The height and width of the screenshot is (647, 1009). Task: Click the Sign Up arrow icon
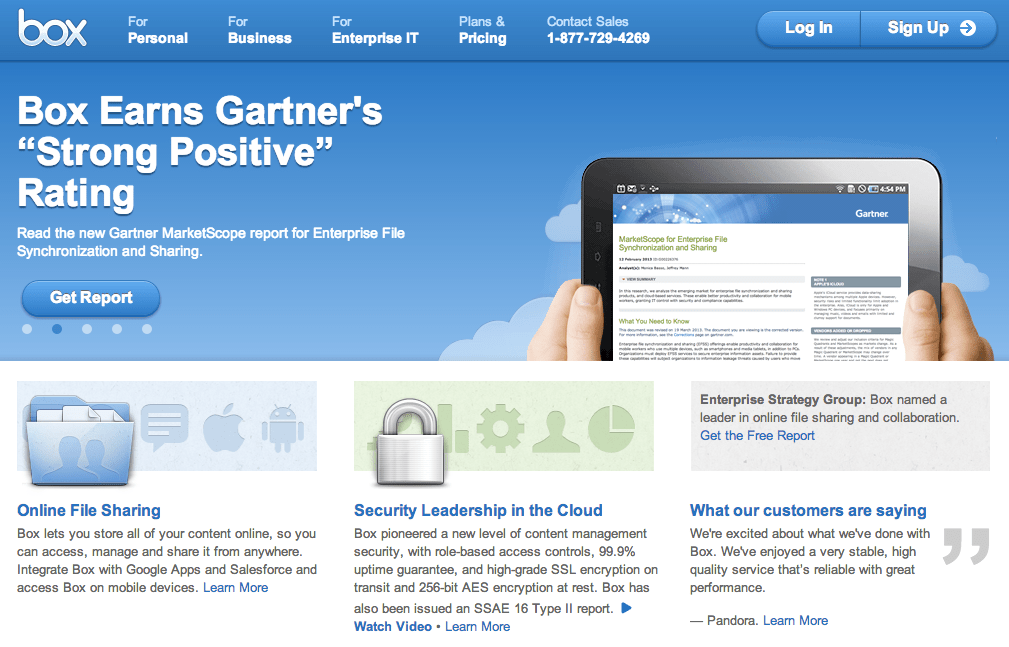(967, 28)
